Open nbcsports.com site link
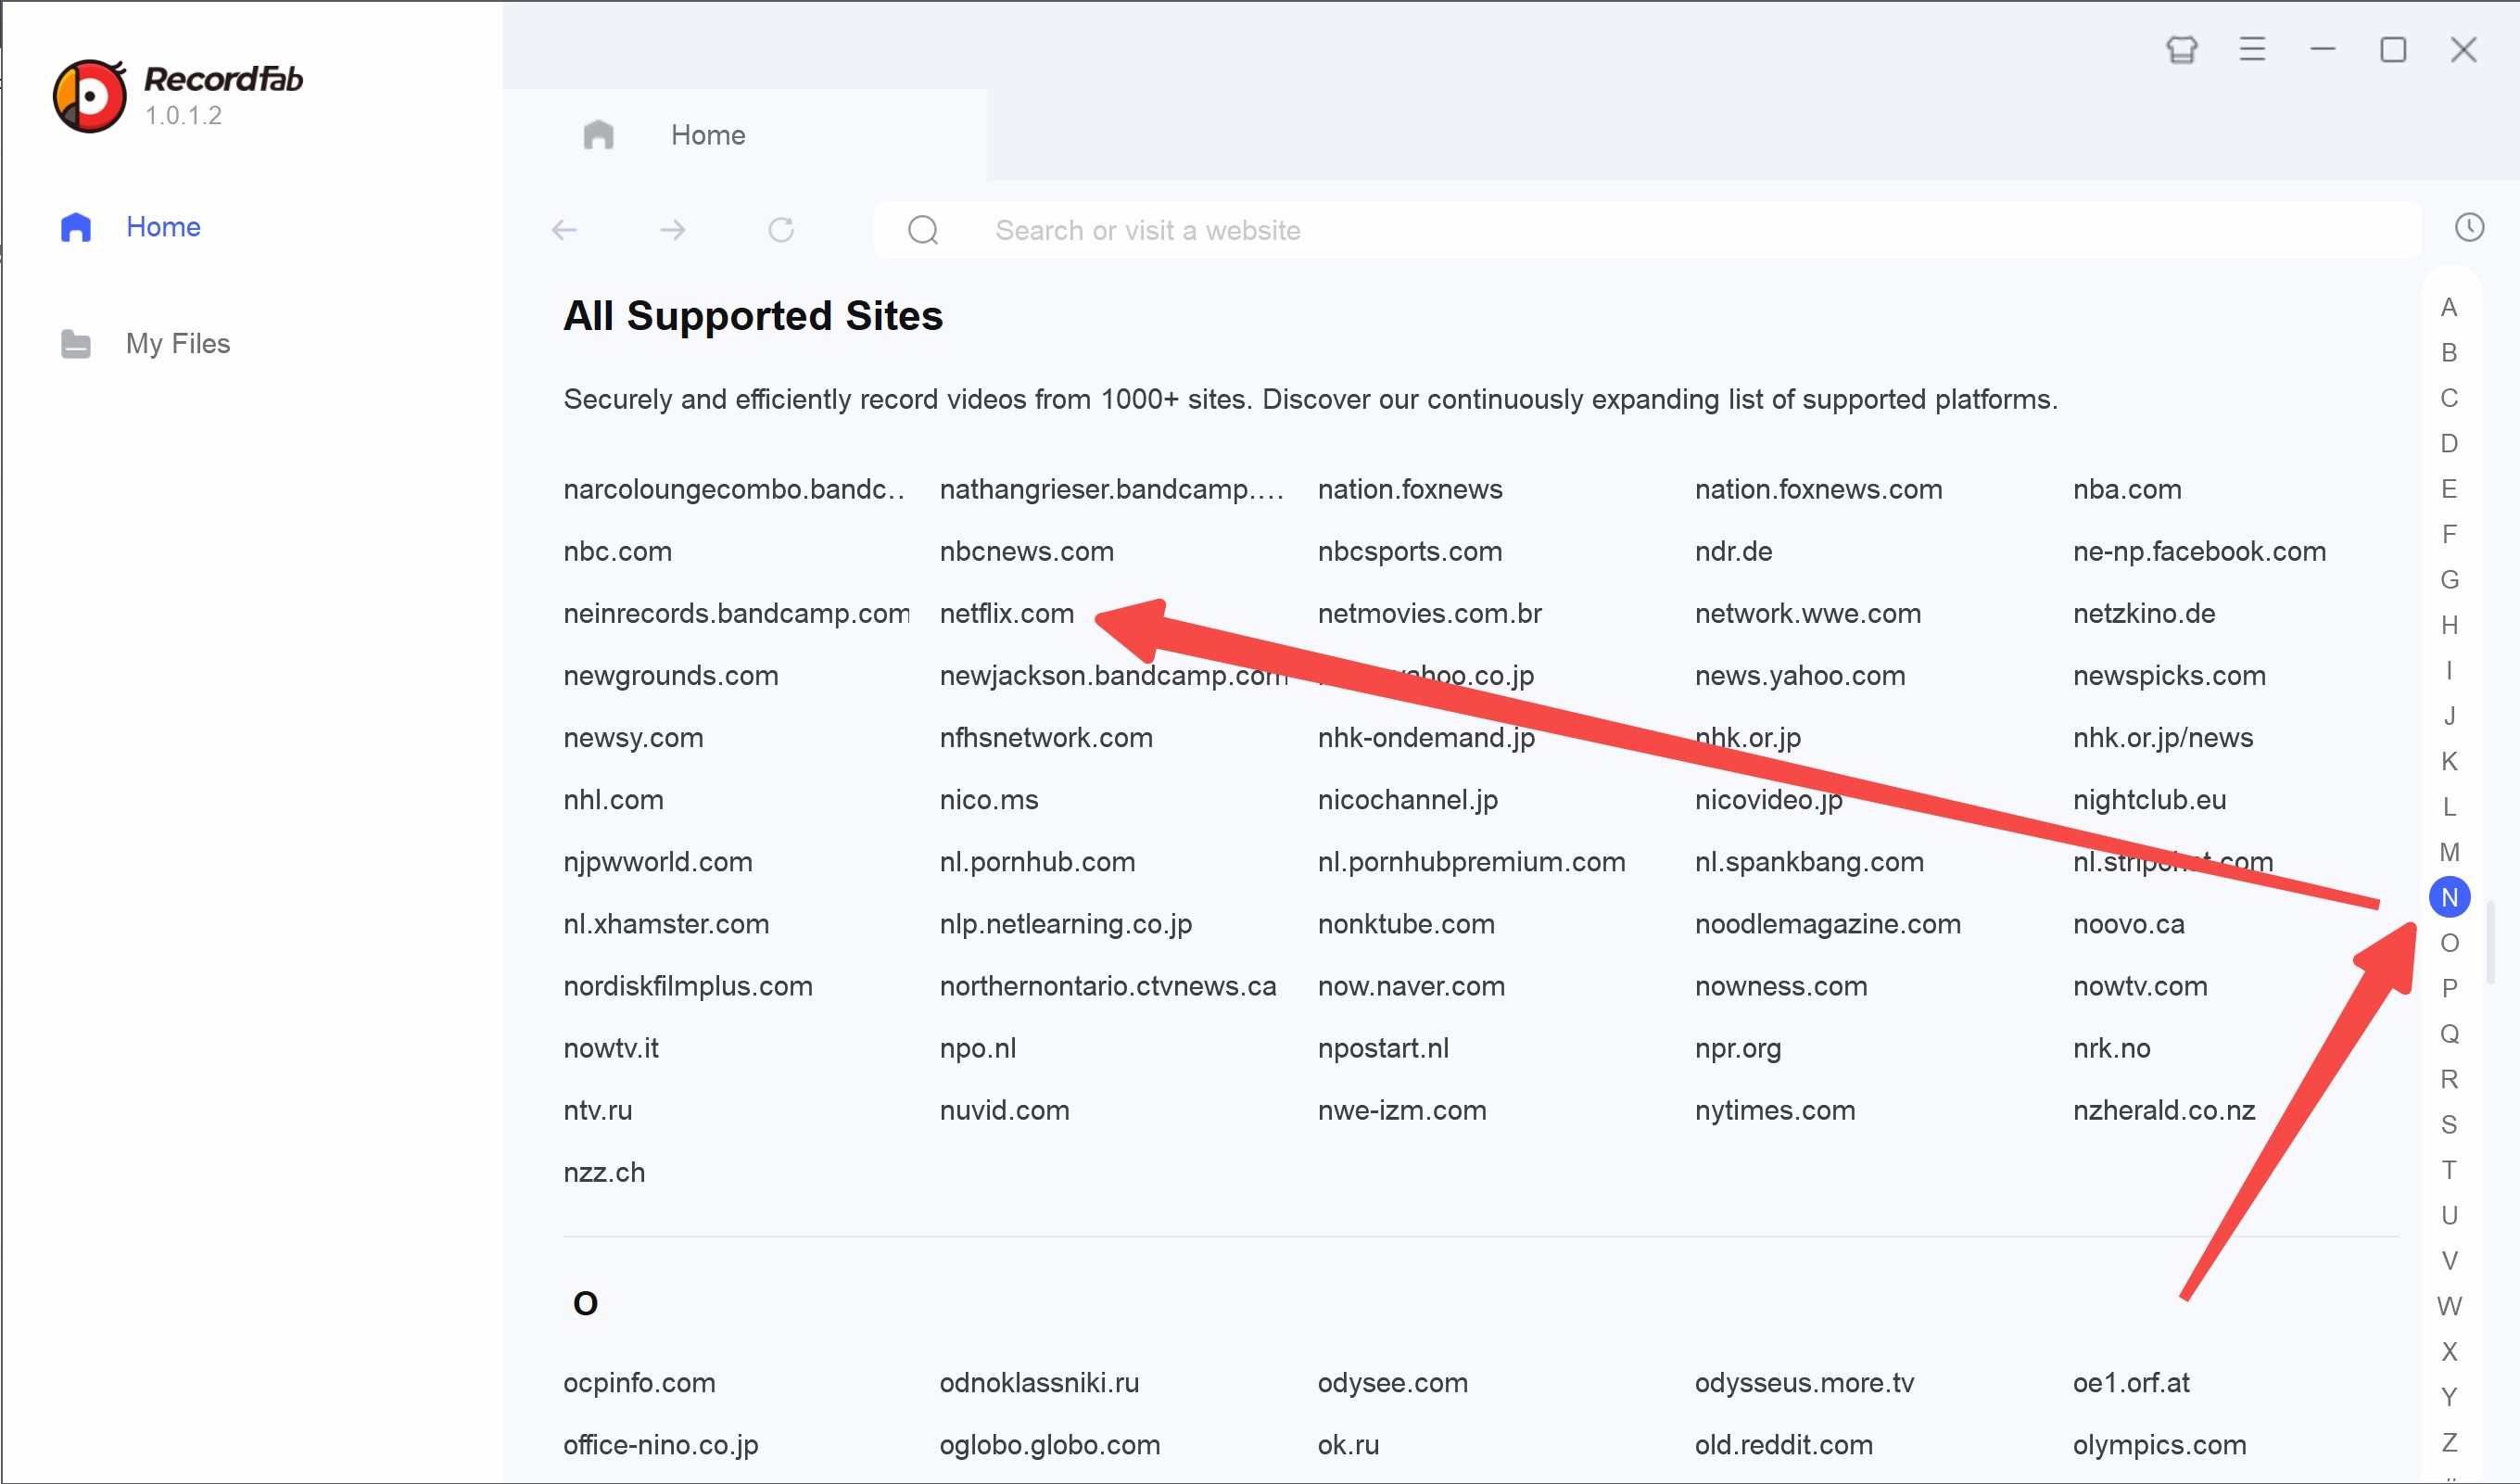This screenshot has width=2520, height=1484. (1409, 551)
